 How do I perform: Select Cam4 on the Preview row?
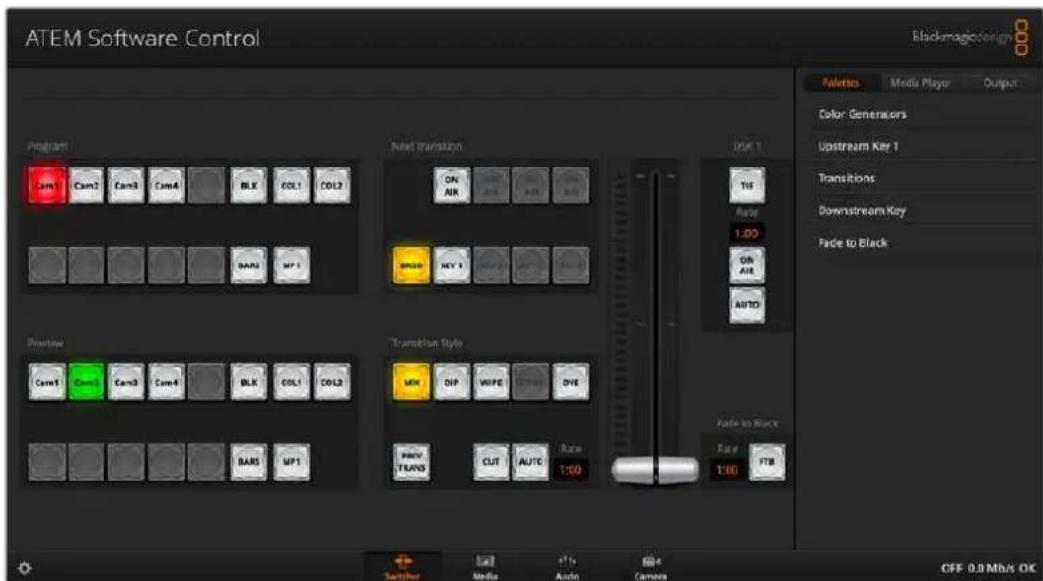coord(166,382)
